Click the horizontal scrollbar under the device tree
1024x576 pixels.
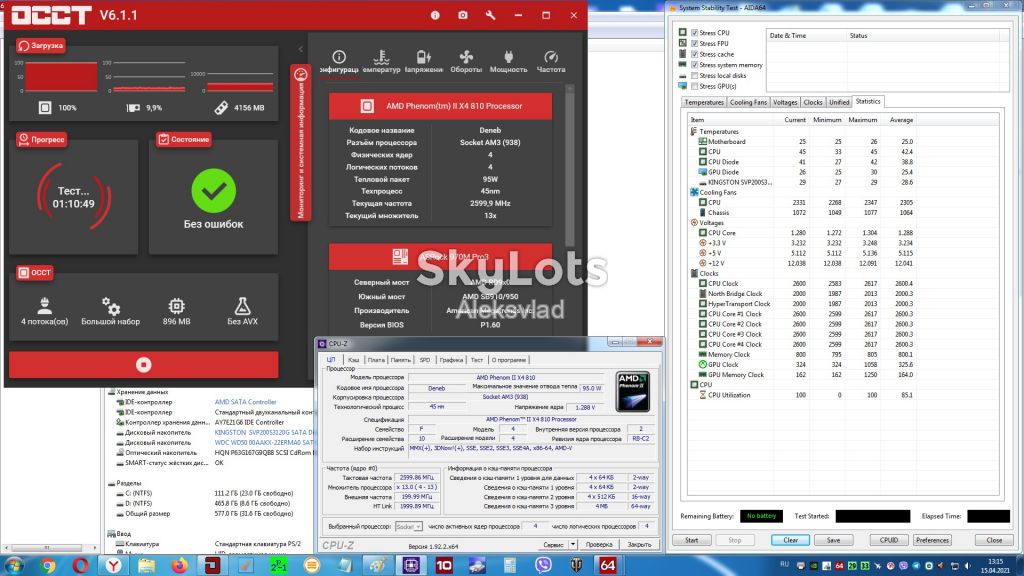click(51, 548)
